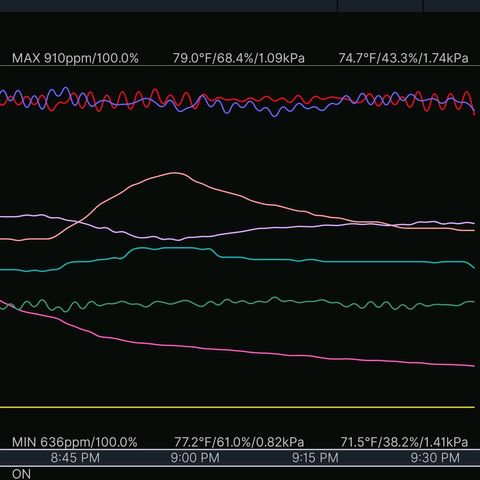
Task: Select the 71.5°F/38.2%/1.41kPa min reading
Action: pos(404,442)
